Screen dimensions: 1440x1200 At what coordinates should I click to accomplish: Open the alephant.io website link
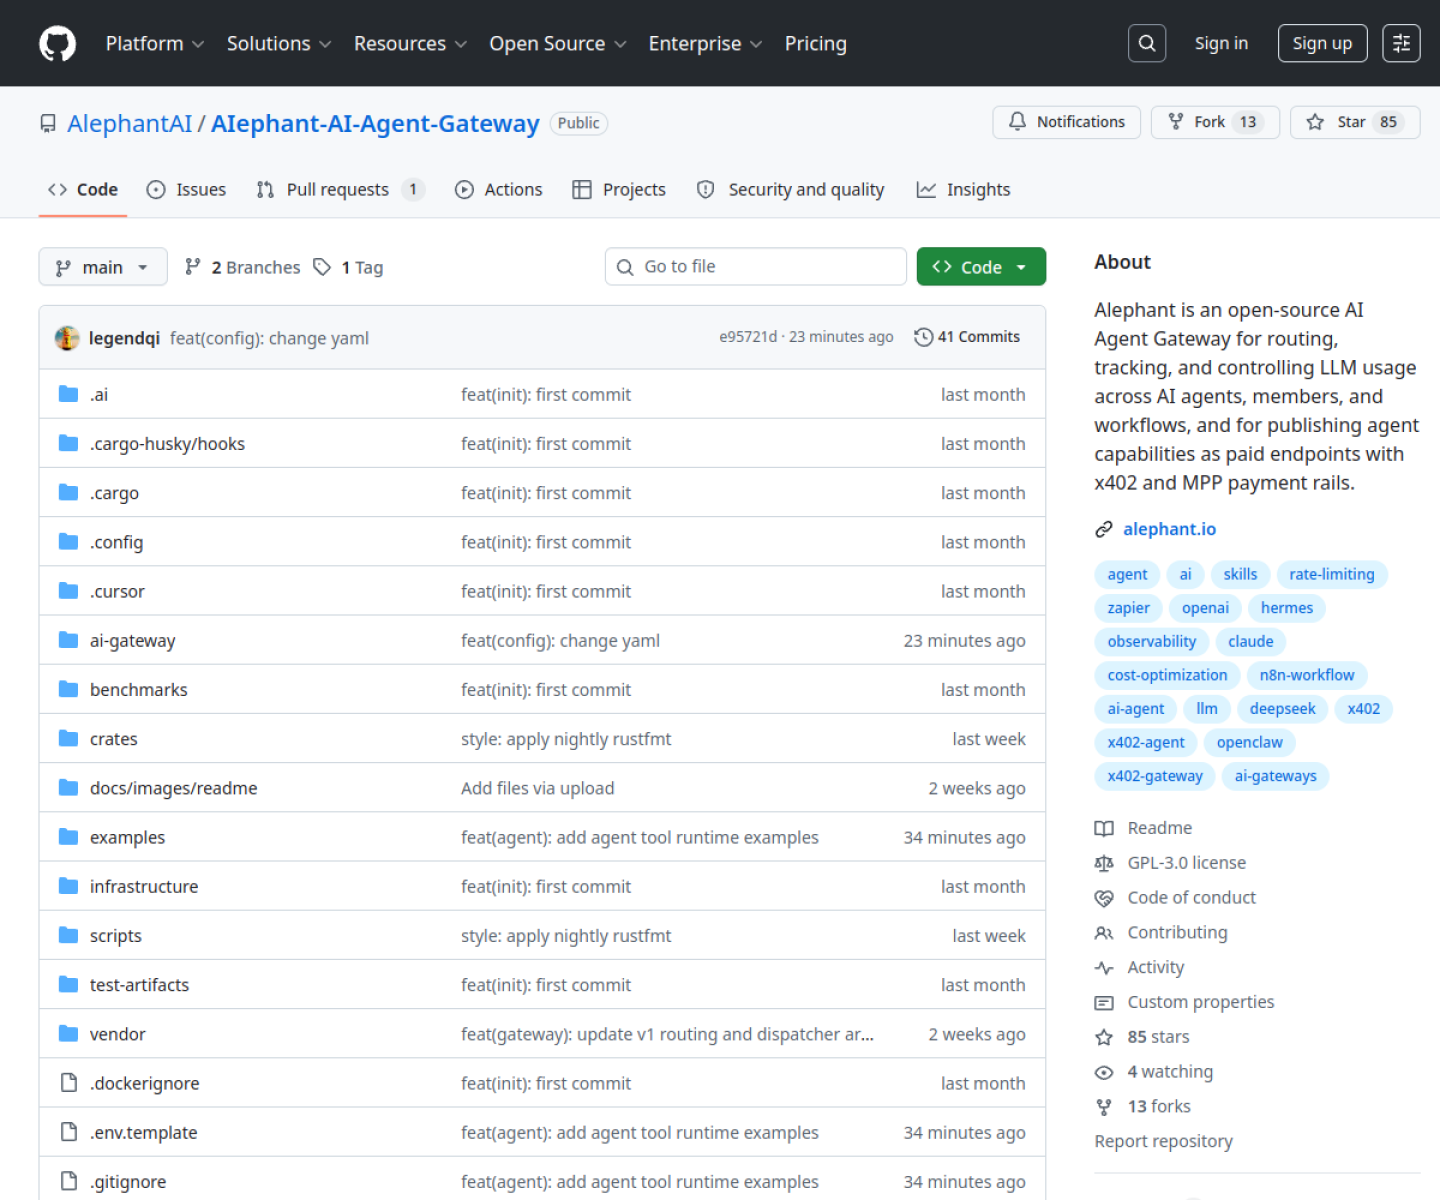coord(1169,529)
